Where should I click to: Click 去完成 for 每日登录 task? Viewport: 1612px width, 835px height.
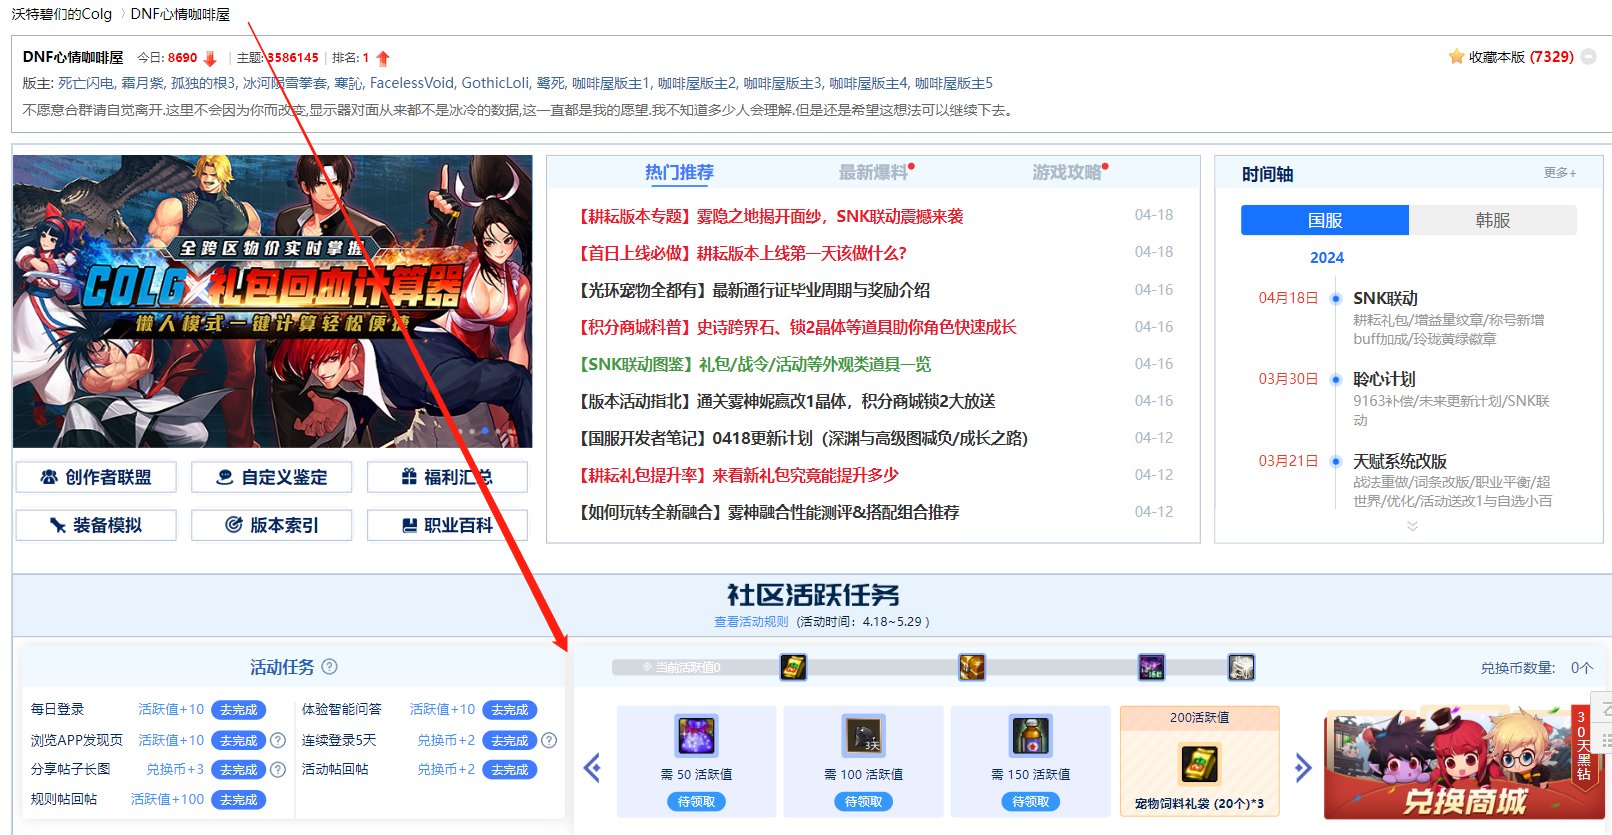(239, 710)
